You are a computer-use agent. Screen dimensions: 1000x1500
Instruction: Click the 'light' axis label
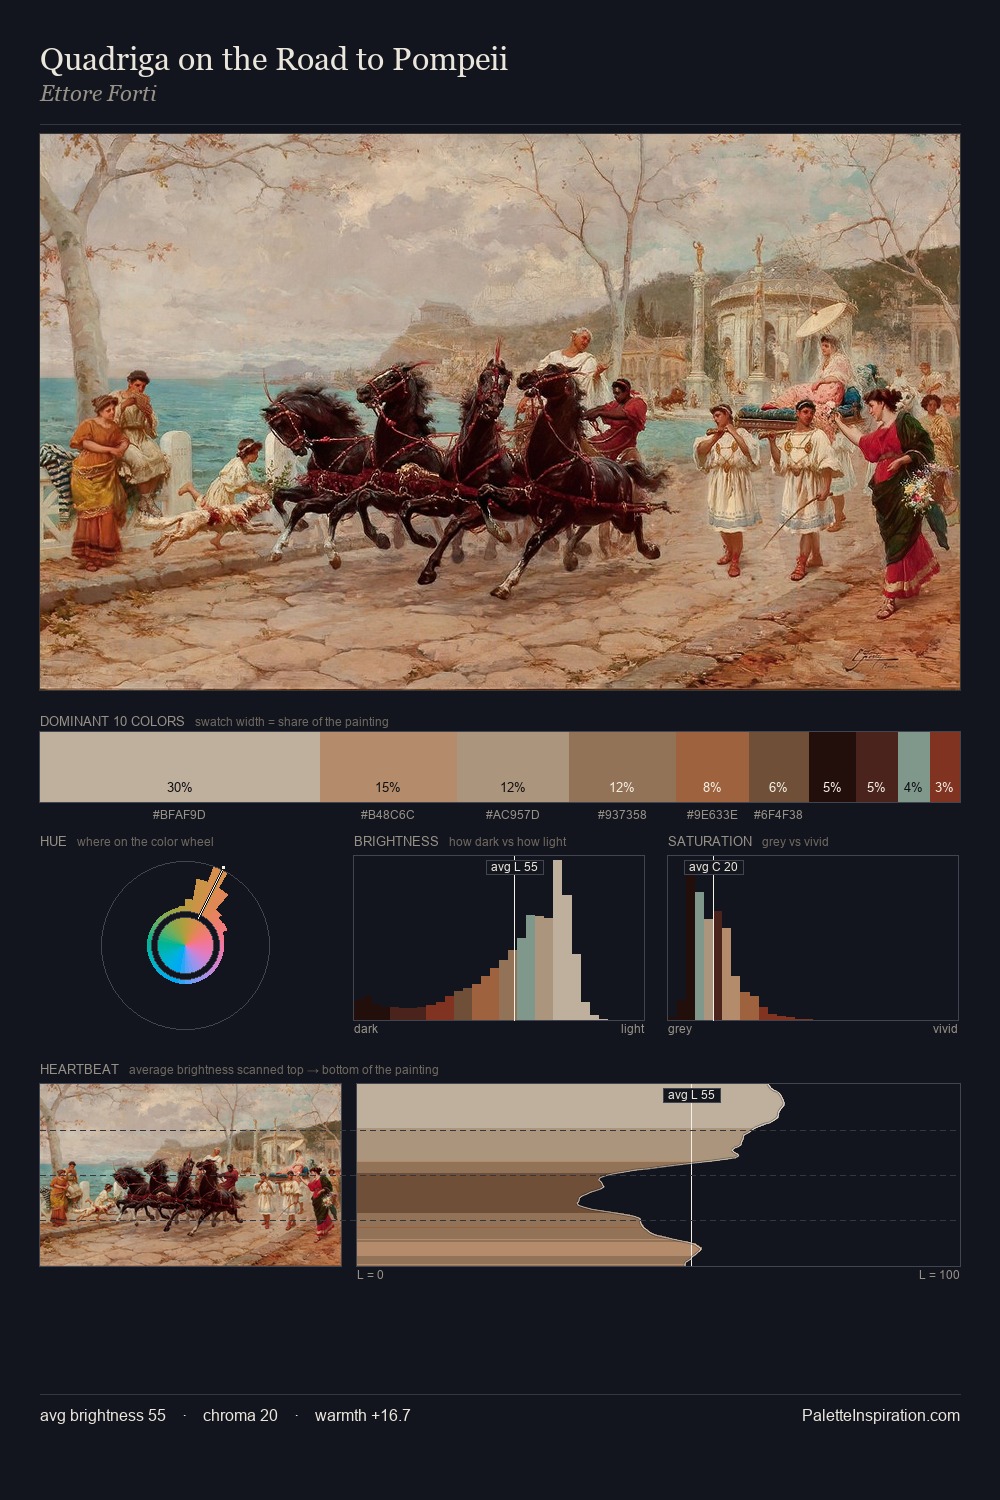pyautogui.click(x=632, y=1029)
